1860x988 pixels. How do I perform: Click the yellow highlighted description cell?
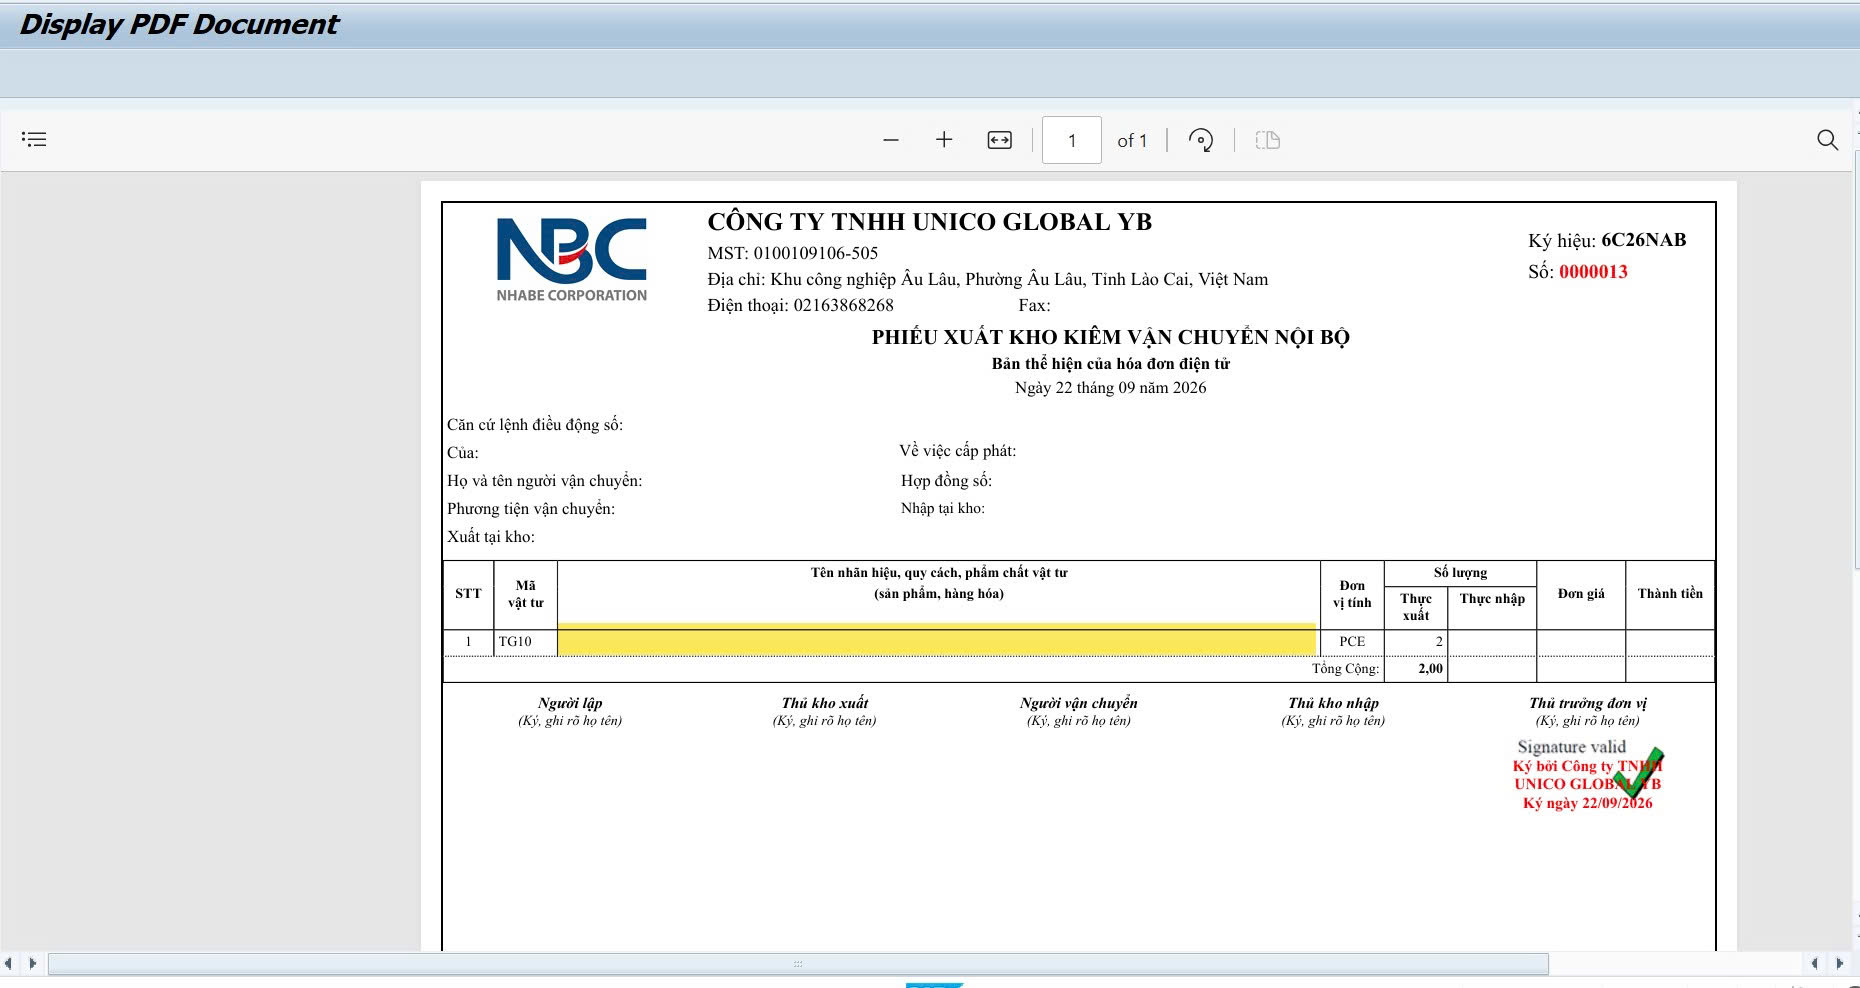point(937,640)
